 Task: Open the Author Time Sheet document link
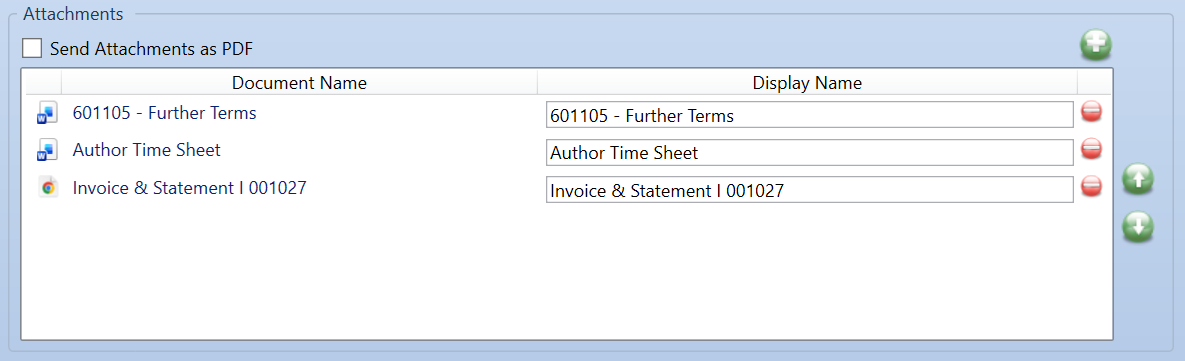click(x=147, y=150)
